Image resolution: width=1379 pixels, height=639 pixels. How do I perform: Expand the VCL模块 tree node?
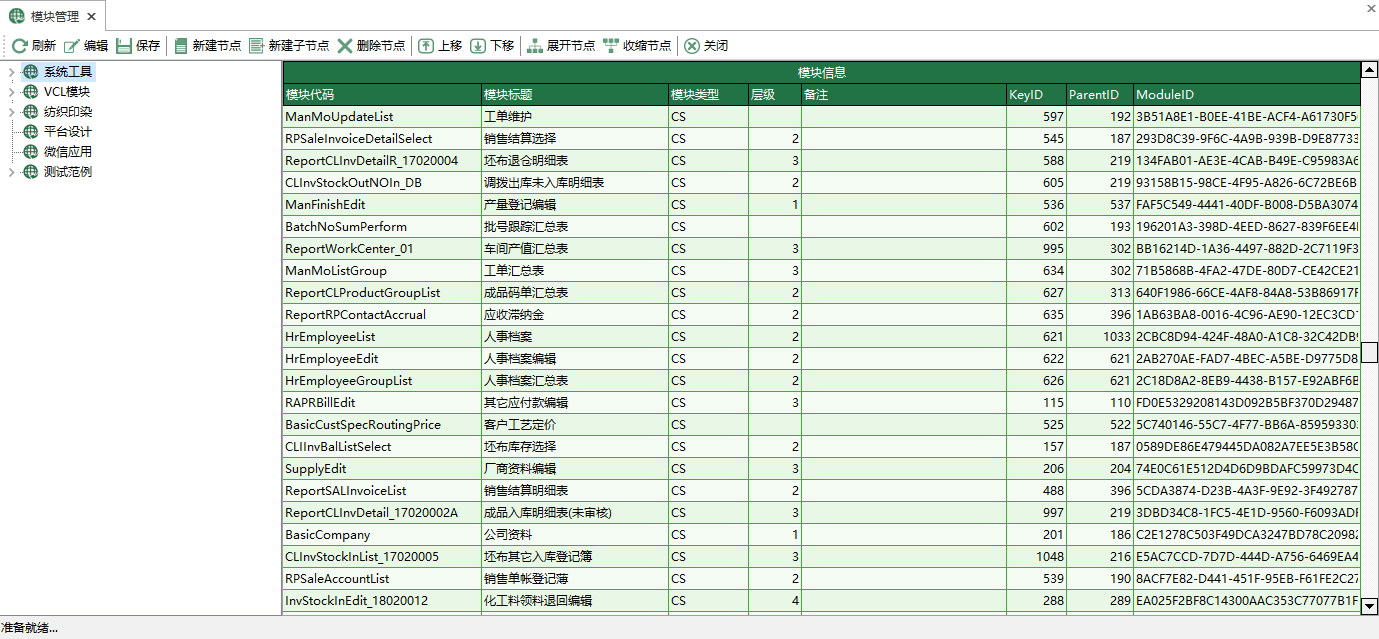(x=11, y=92)
